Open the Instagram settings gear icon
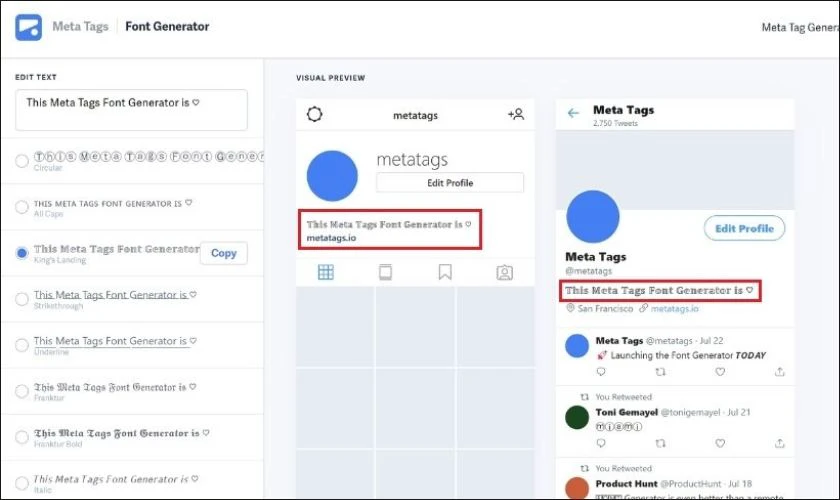This screenshot has height=500, width=840. coord(314,114)
